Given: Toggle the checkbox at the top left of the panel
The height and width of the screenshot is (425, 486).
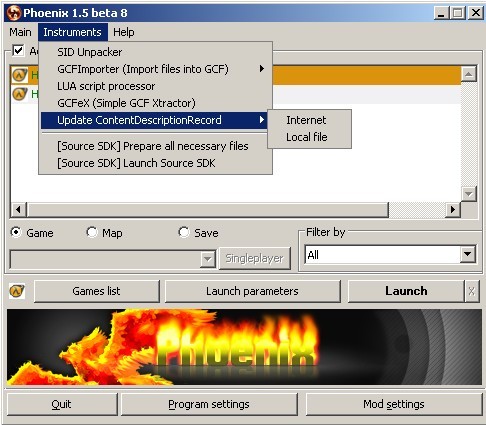Looking at the screenshot, I should point(18,51).
